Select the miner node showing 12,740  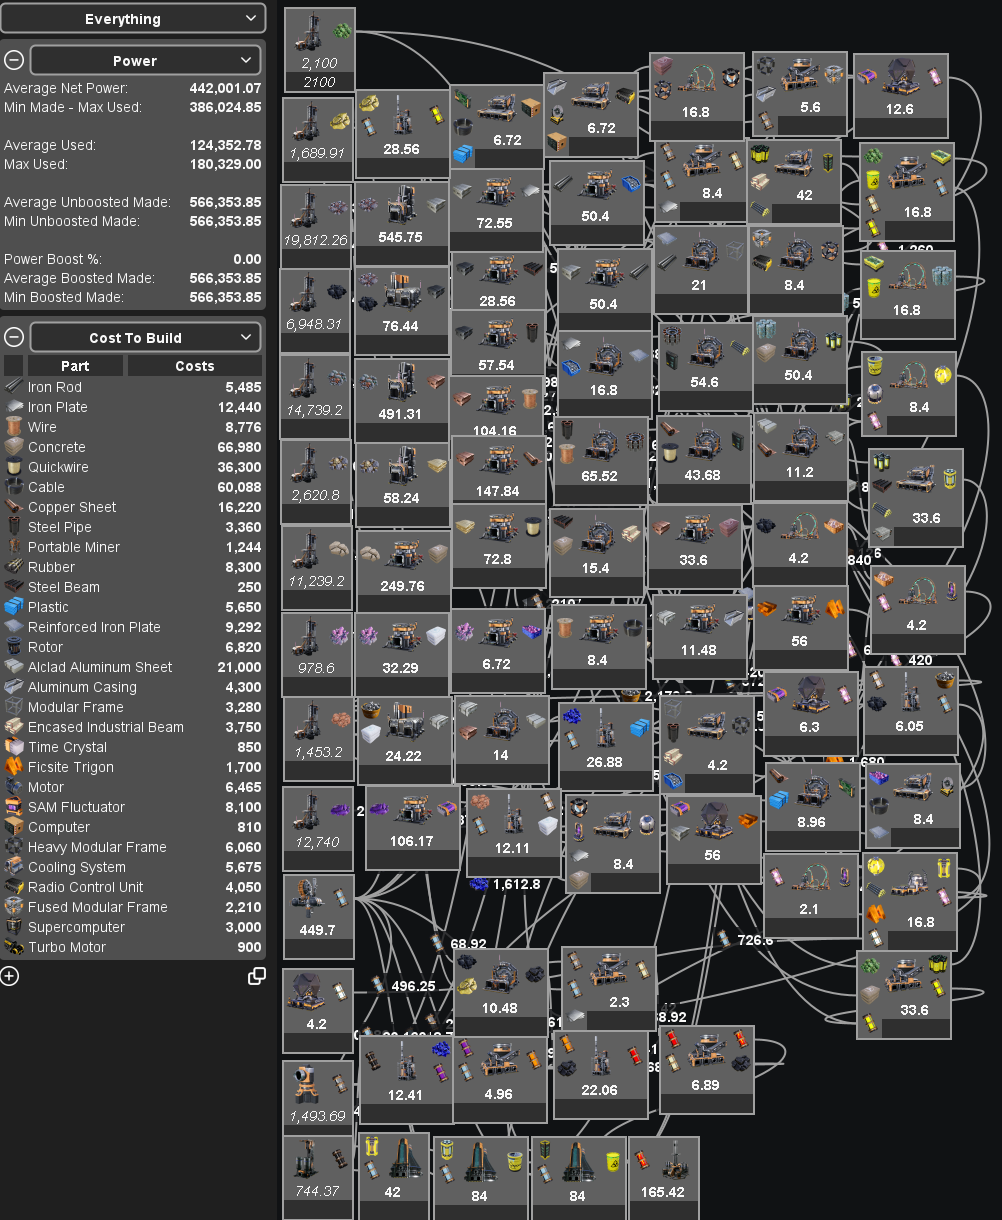point(317,827)
